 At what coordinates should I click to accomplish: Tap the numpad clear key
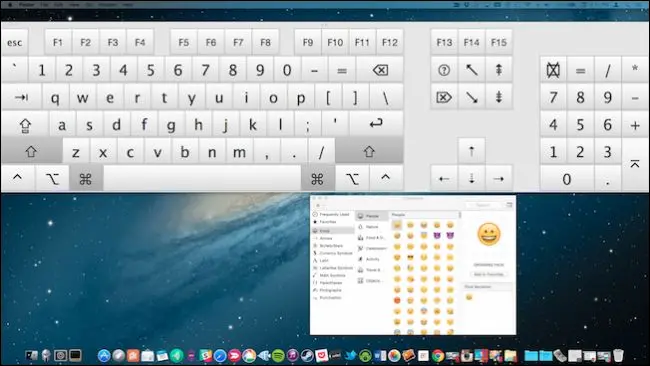pyautogui.click(x=553, y=70)
